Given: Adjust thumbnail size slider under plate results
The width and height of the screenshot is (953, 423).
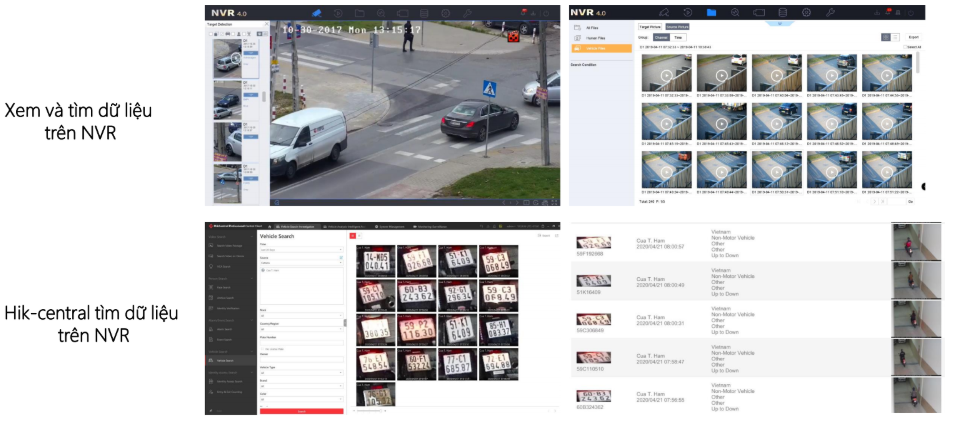Looking at the screenshot, I should [371, 410].
